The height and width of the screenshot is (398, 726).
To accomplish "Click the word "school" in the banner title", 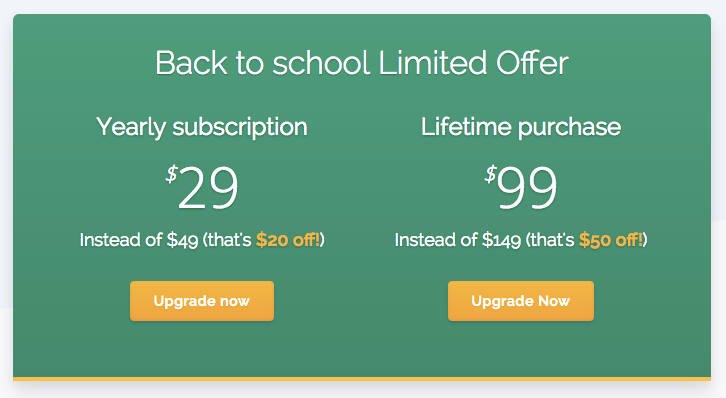I will pos(321,63).
